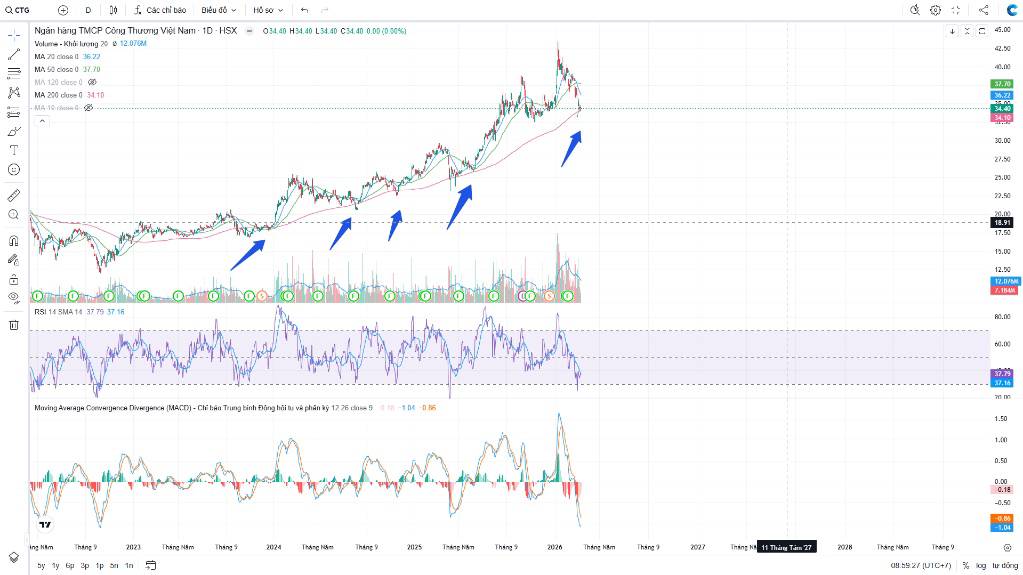Viewport: 1023px width, 575px height.
Task: Click the MACD indicator legend title
Action: tap(204, 408)
